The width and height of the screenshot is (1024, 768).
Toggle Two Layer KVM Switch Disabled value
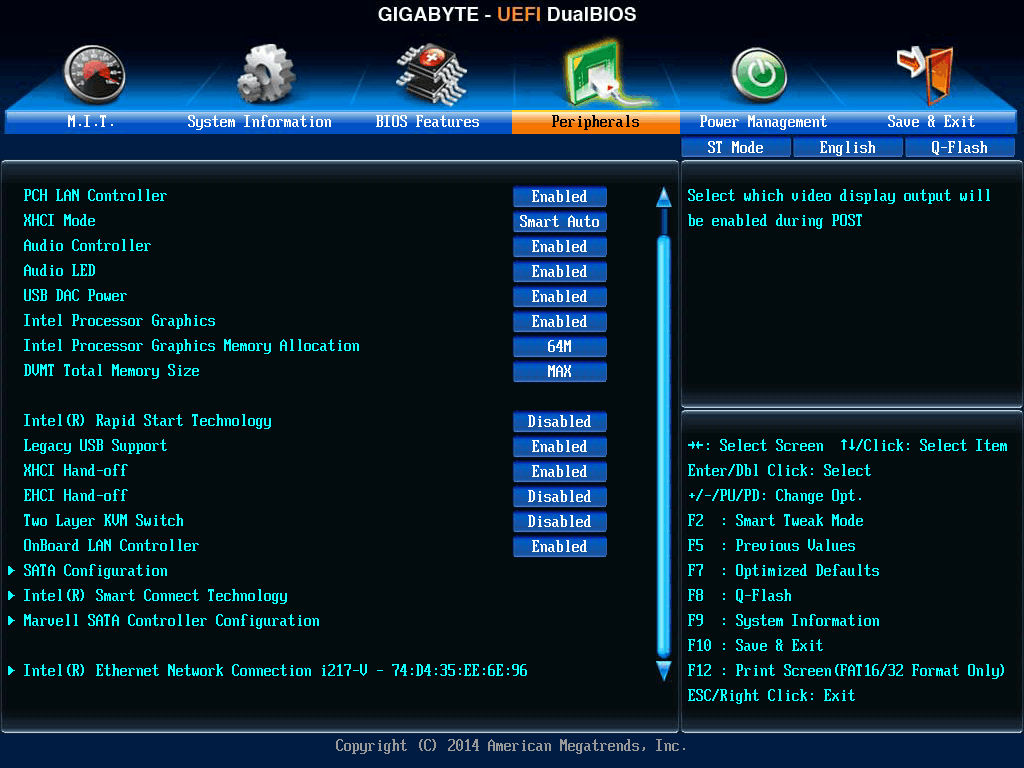click(560, 522)
